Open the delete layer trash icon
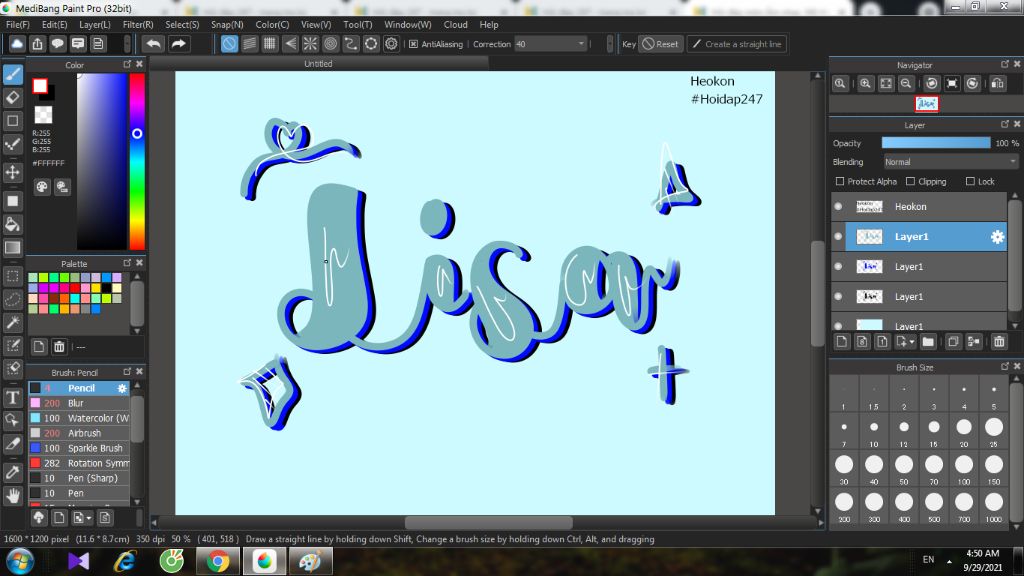 click(998, 341)
